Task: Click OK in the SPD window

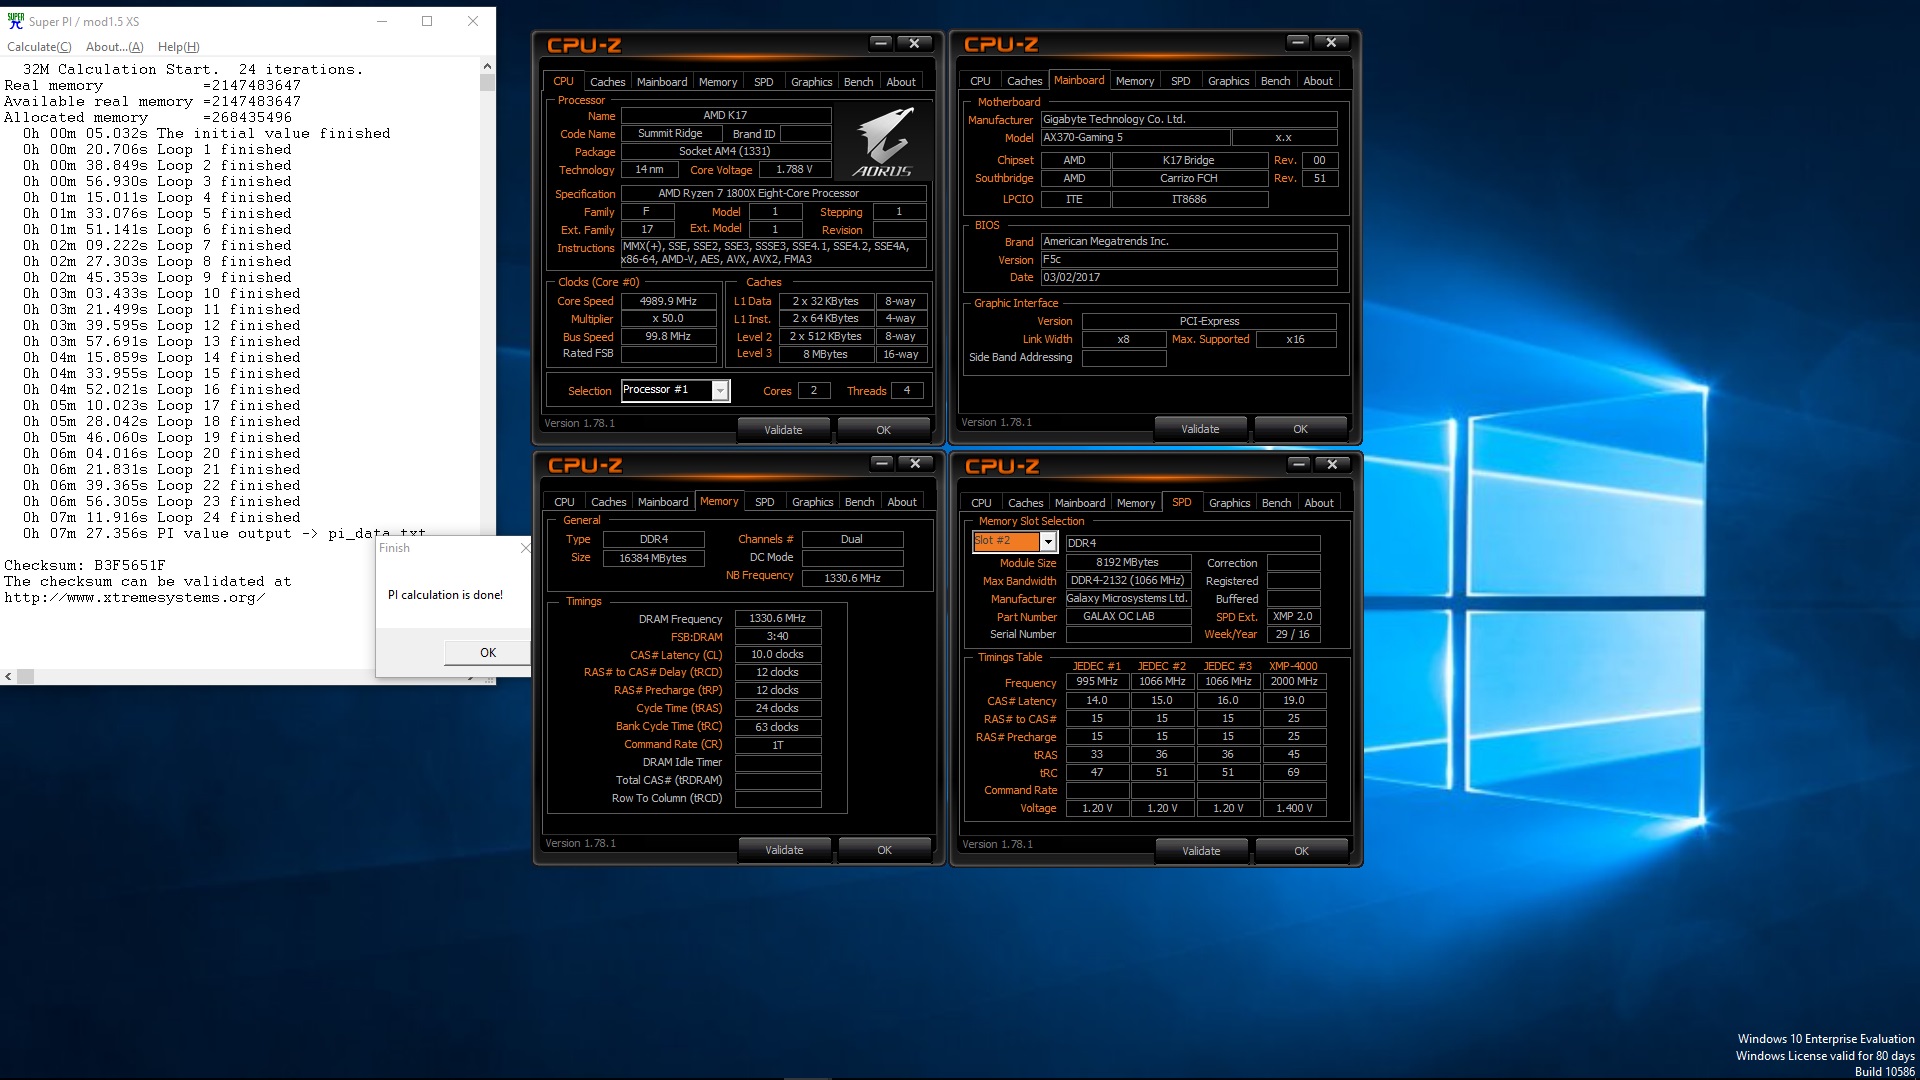Action: tap(1301, 851)
